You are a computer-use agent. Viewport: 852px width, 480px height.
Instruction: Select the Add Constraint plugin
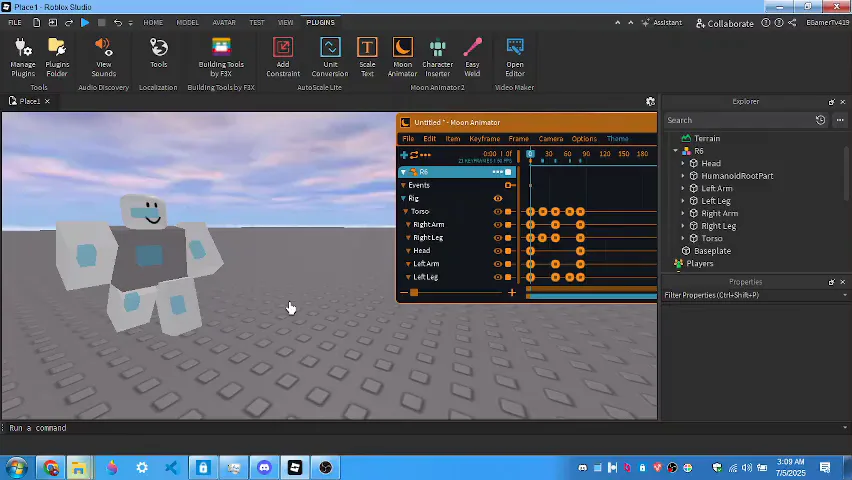click(283, 57)
